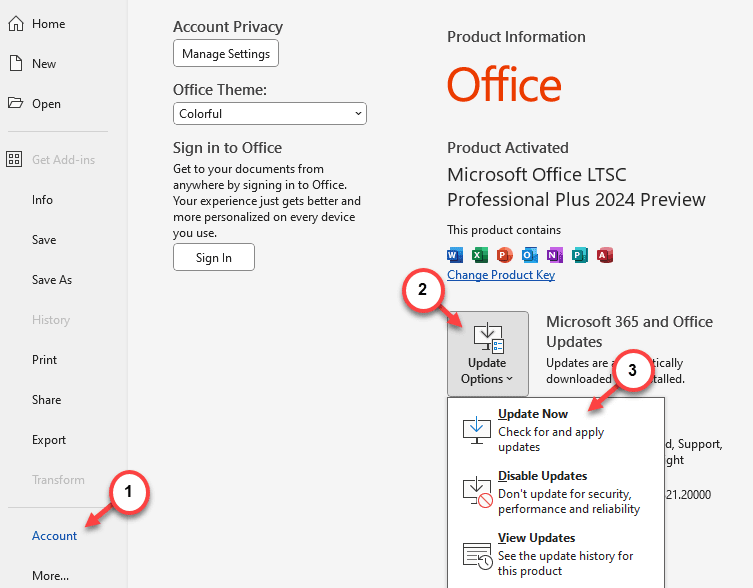Choose Disable Updates from the menu
753x588 pixels.
[556, 492]
